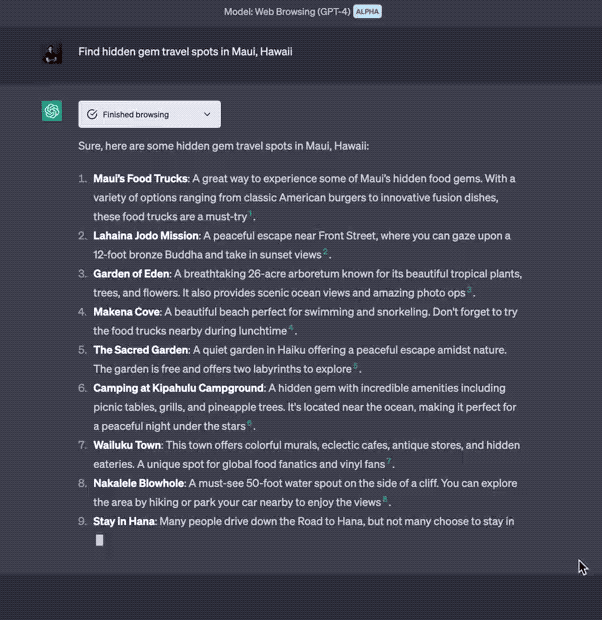
Task: Open citation 1 after Maui's Food Trucks
Action: 252,215
